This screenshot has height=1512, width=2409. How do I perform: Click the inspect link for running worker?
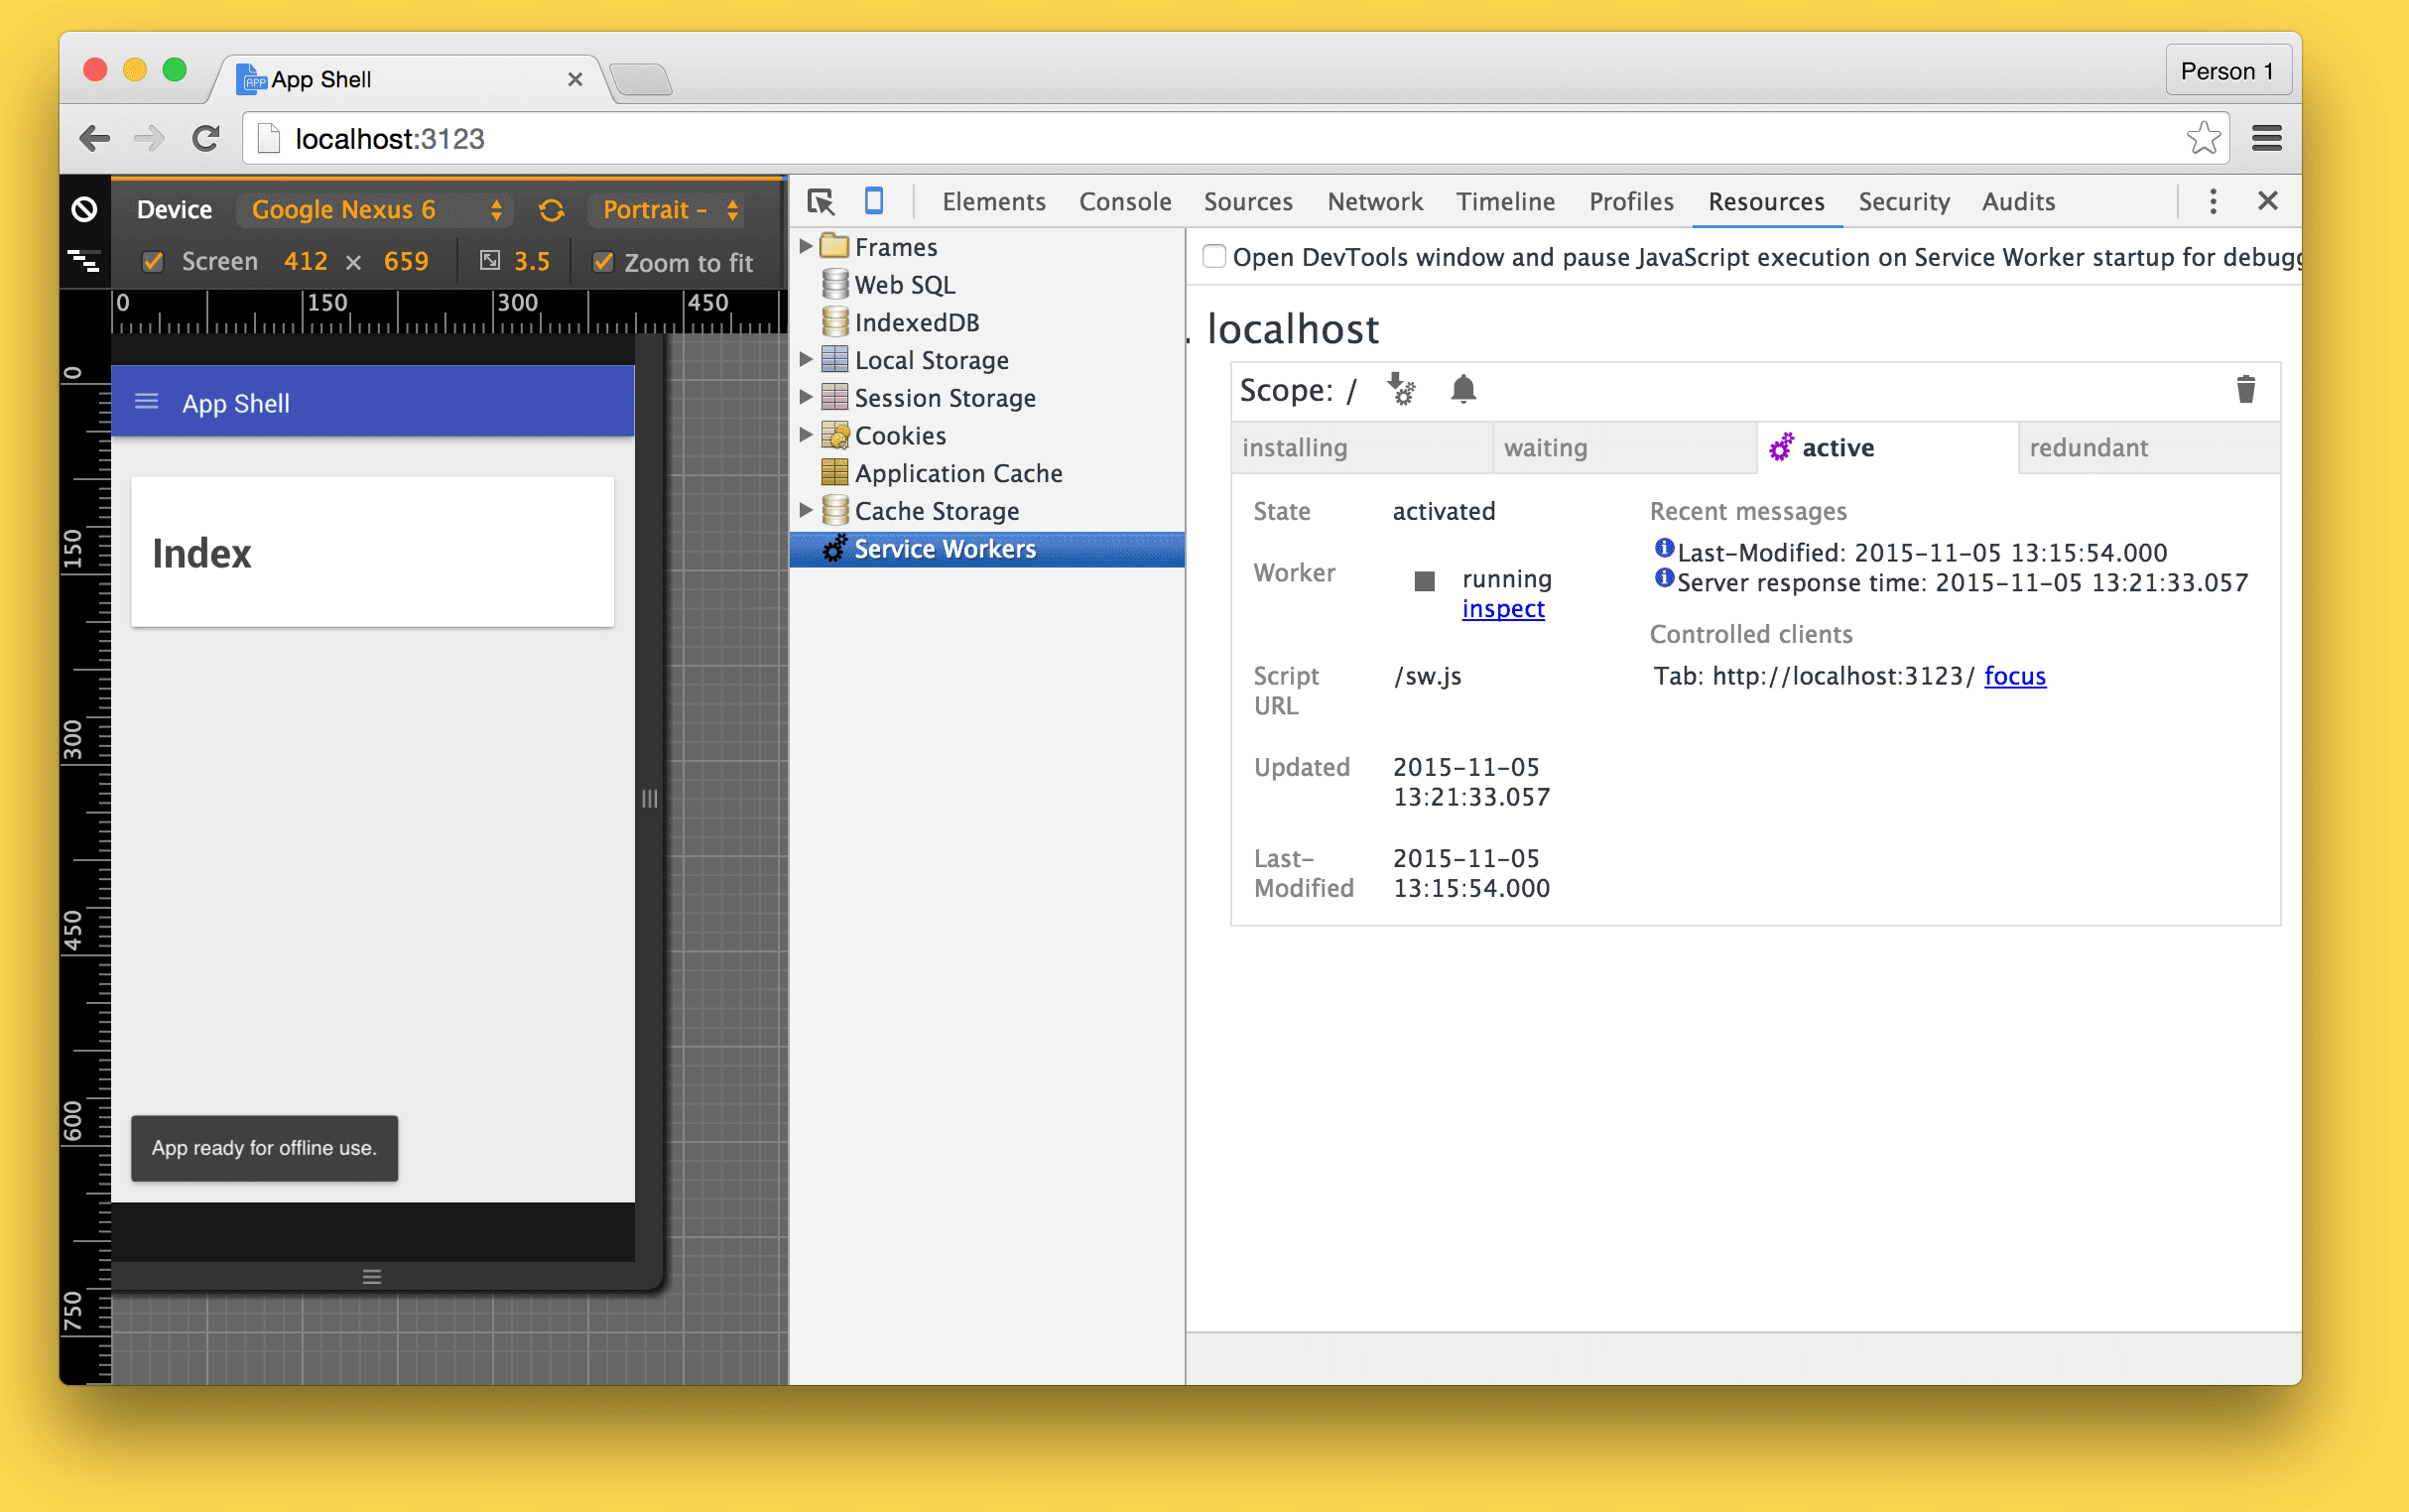point(1501,610)
